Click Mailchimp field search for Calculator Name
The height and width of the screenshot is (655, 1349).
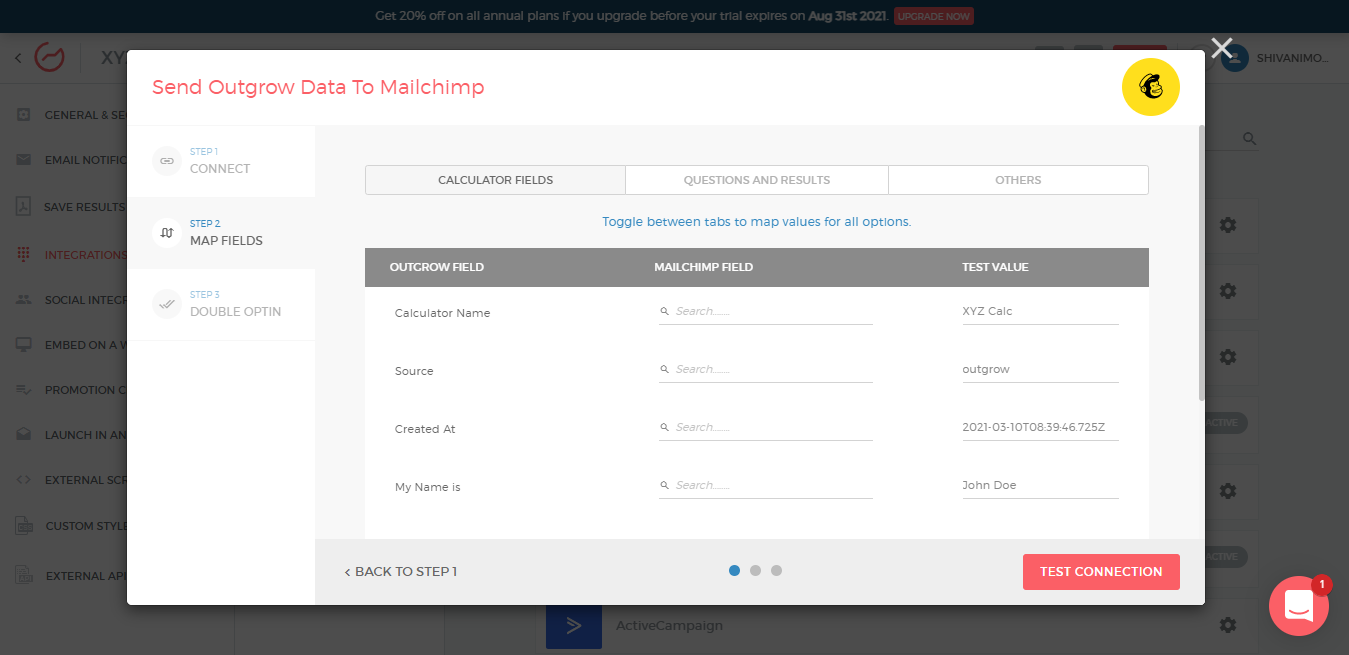[x=766, y=312]
